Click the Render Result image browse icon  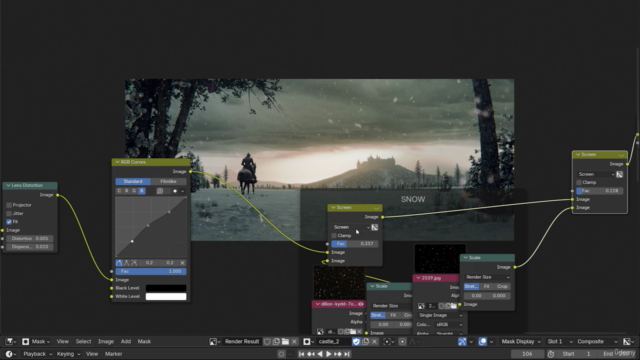pos(214,341)
